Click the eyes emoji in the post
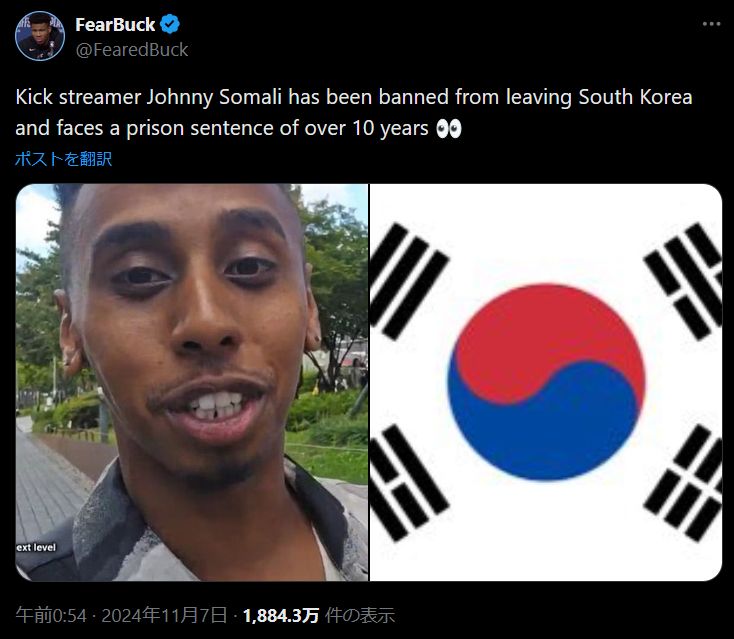Viewport: 734px width, 639px height. pos(448,129)
